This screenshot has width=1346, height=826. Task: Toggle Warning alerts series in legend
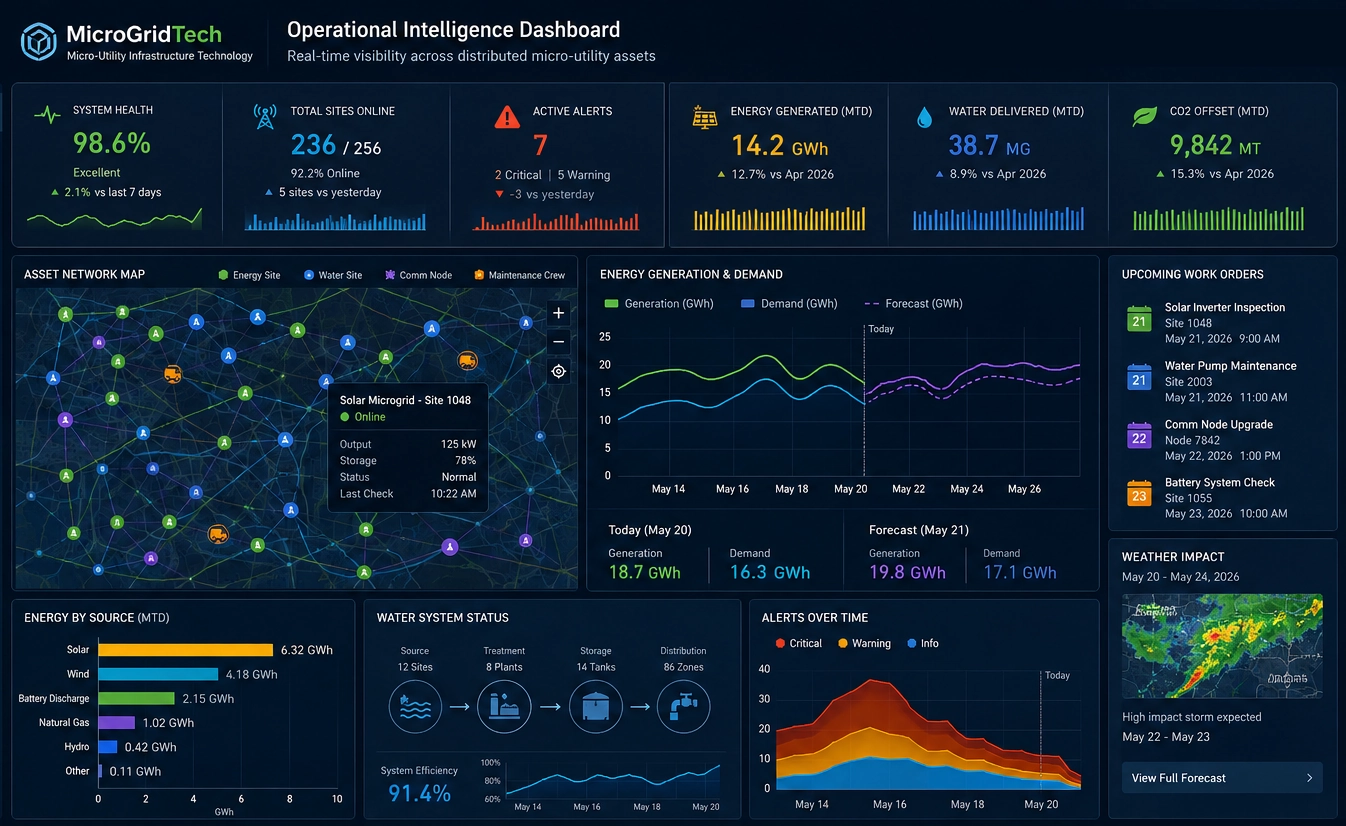(x=864, y=644)
